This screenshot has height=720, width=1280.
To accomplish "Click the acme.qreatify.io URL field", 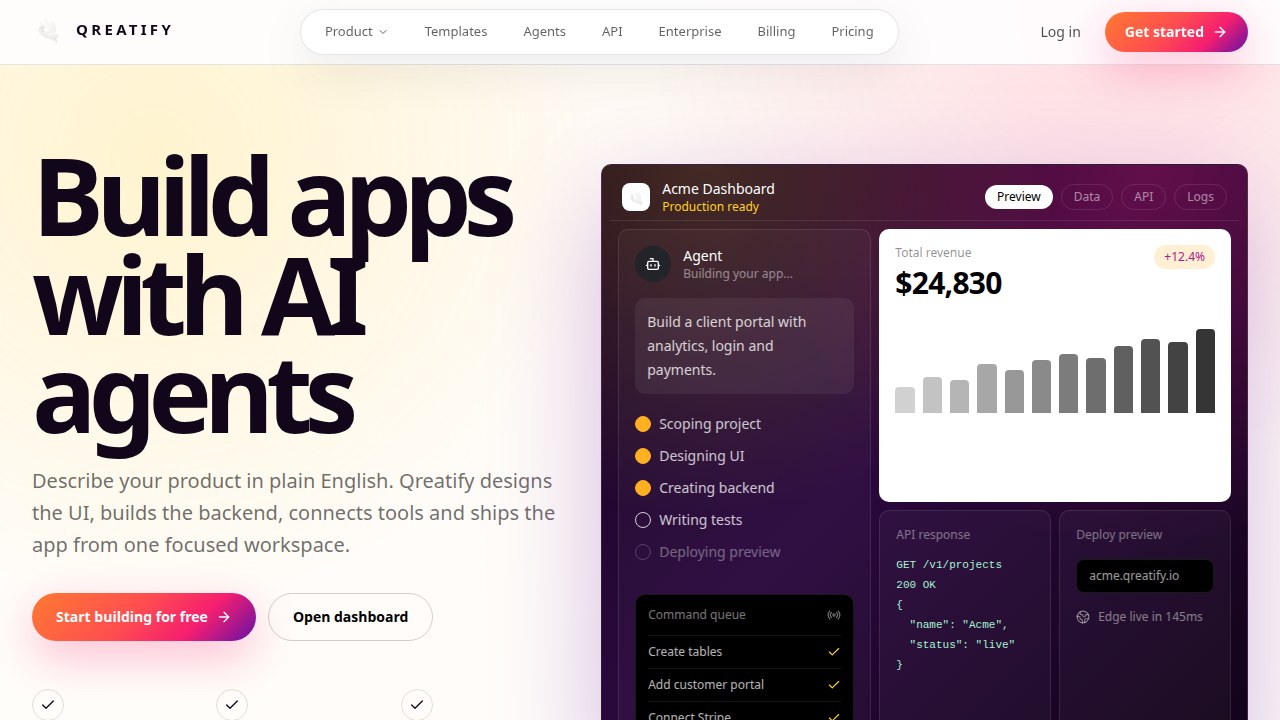I will coord(1144,576).
